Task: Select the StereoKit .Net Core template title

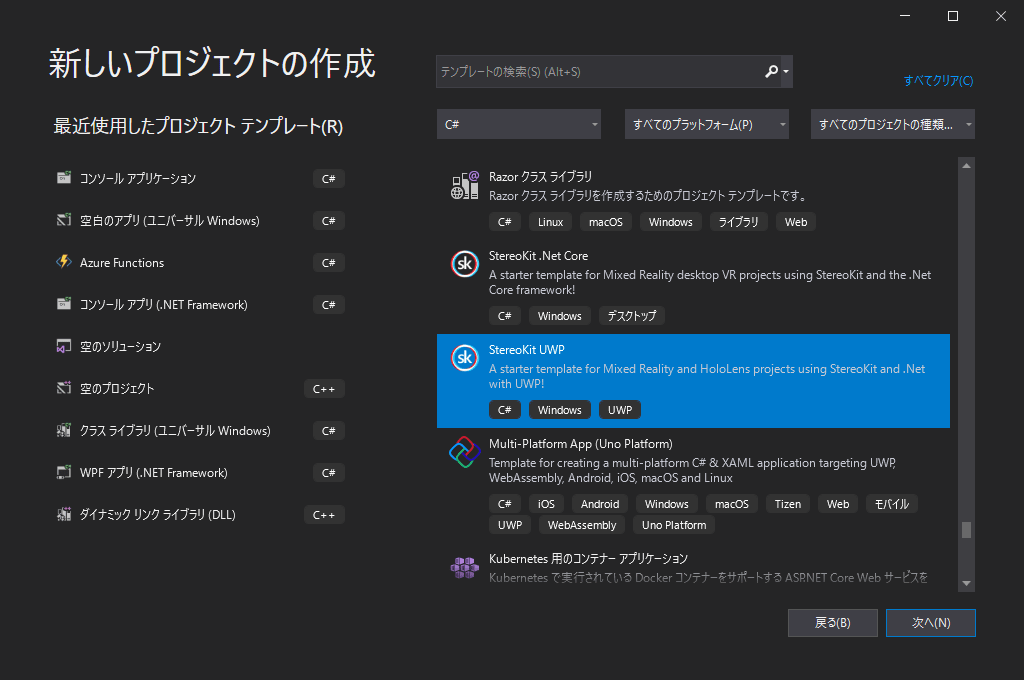Action: [x=538, y=256]
